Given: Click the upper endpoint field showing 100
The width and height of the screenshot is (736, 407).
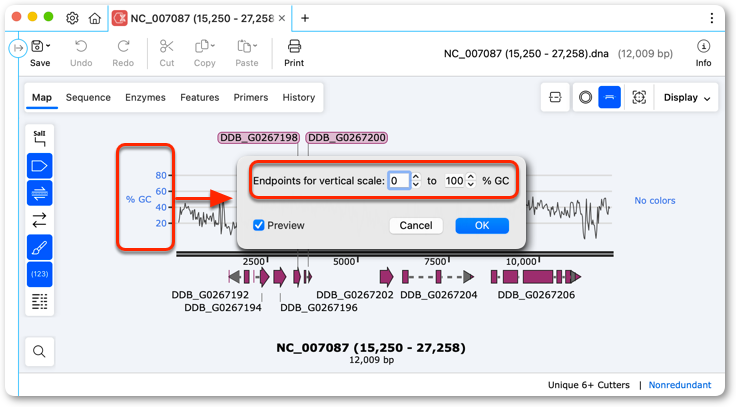Looking at the screenshot, I should point(453,181).
